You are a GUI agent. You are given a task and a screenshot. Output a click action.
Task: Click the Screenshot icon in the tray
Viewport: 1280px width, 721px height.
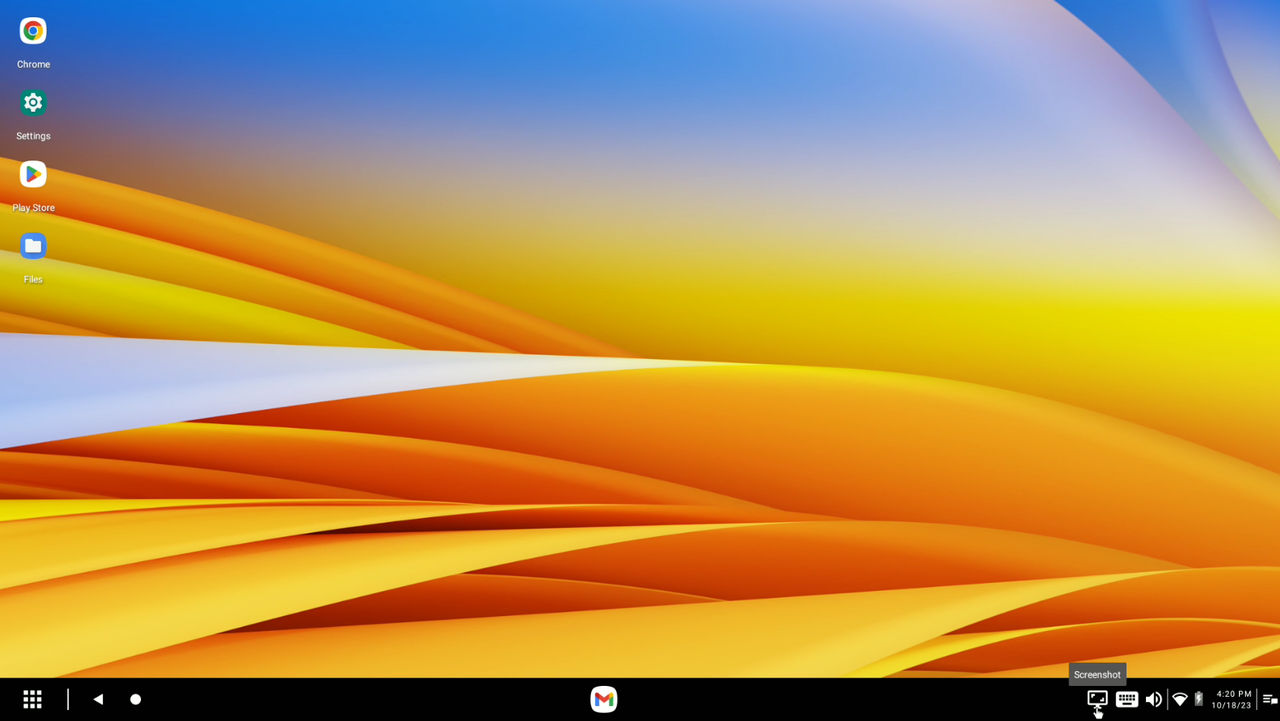coord(1097,699)
